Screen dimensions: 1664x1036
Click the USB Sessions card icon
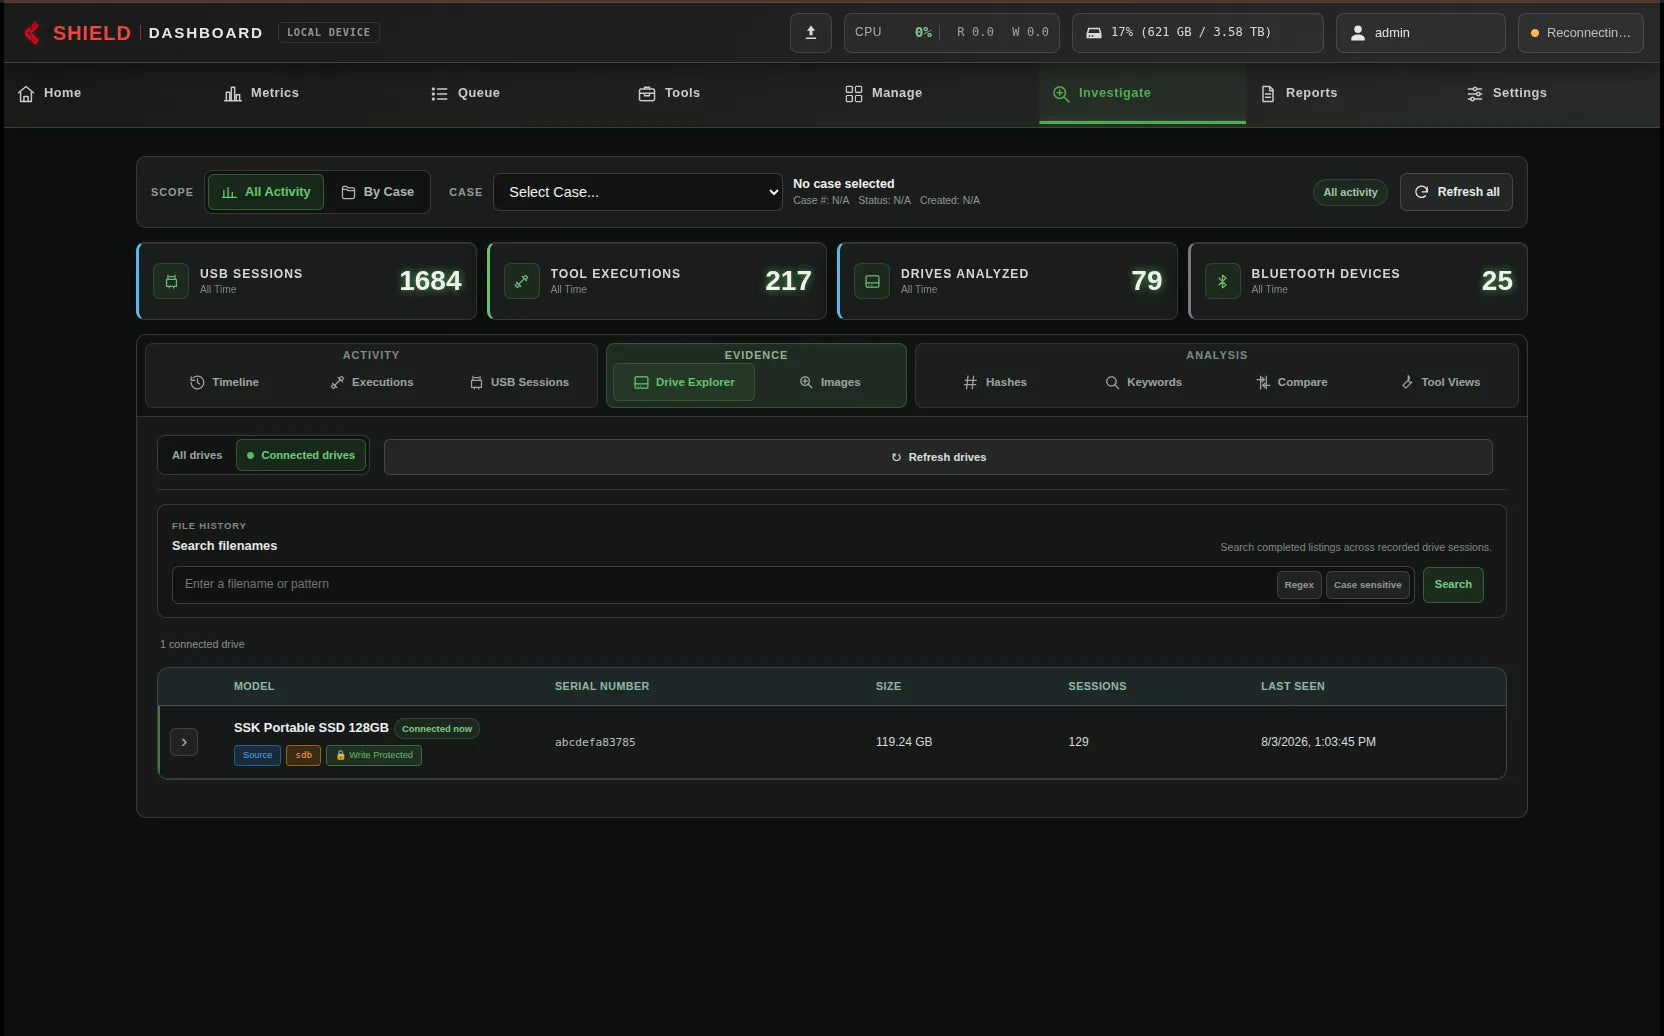coord(171,281)
